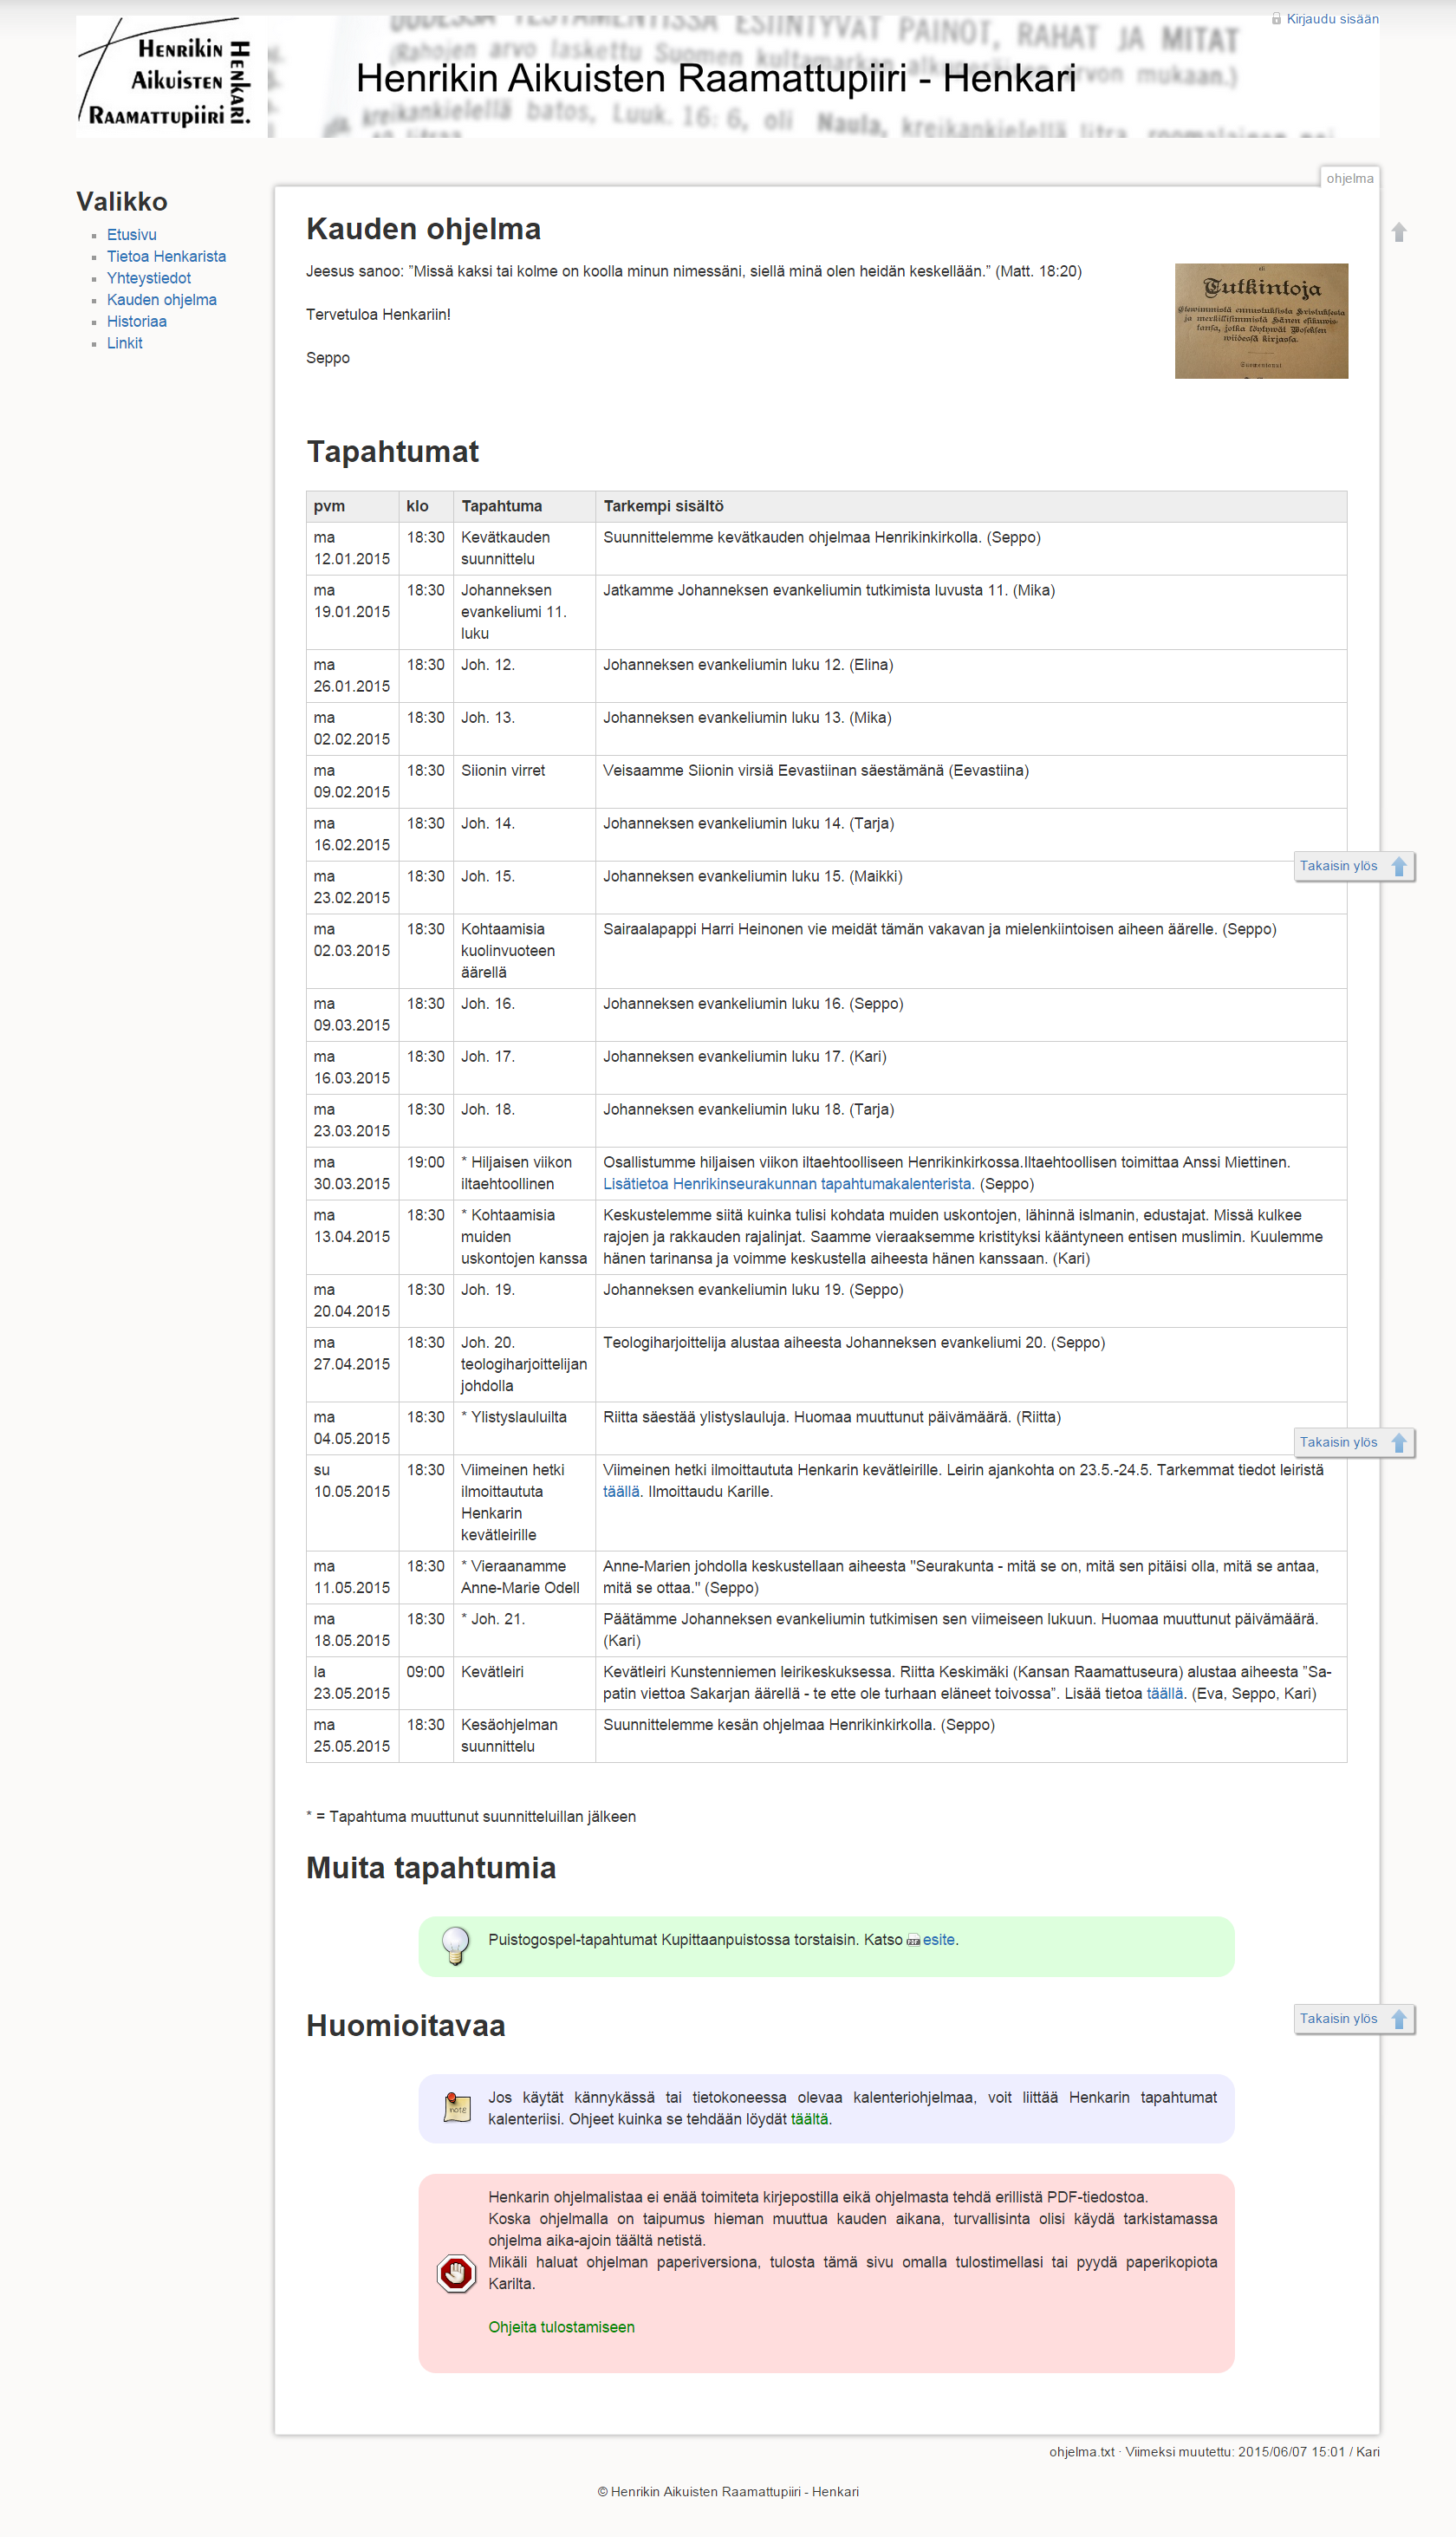The width and height of the screenshot is (1456, 2537).
Task: Click '* Vieraanamme Anne-Marie Odell' cell
Action: coord(524,1577)
